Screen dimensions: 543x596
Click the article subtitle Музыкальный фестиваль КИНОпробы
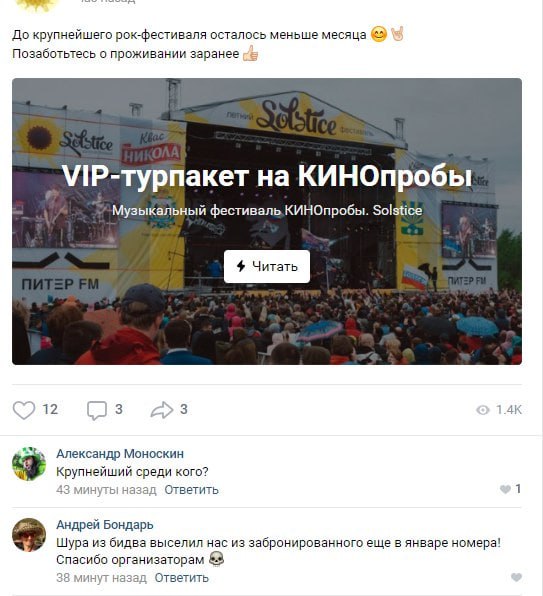pyautogui.click(x=267, y=210)
